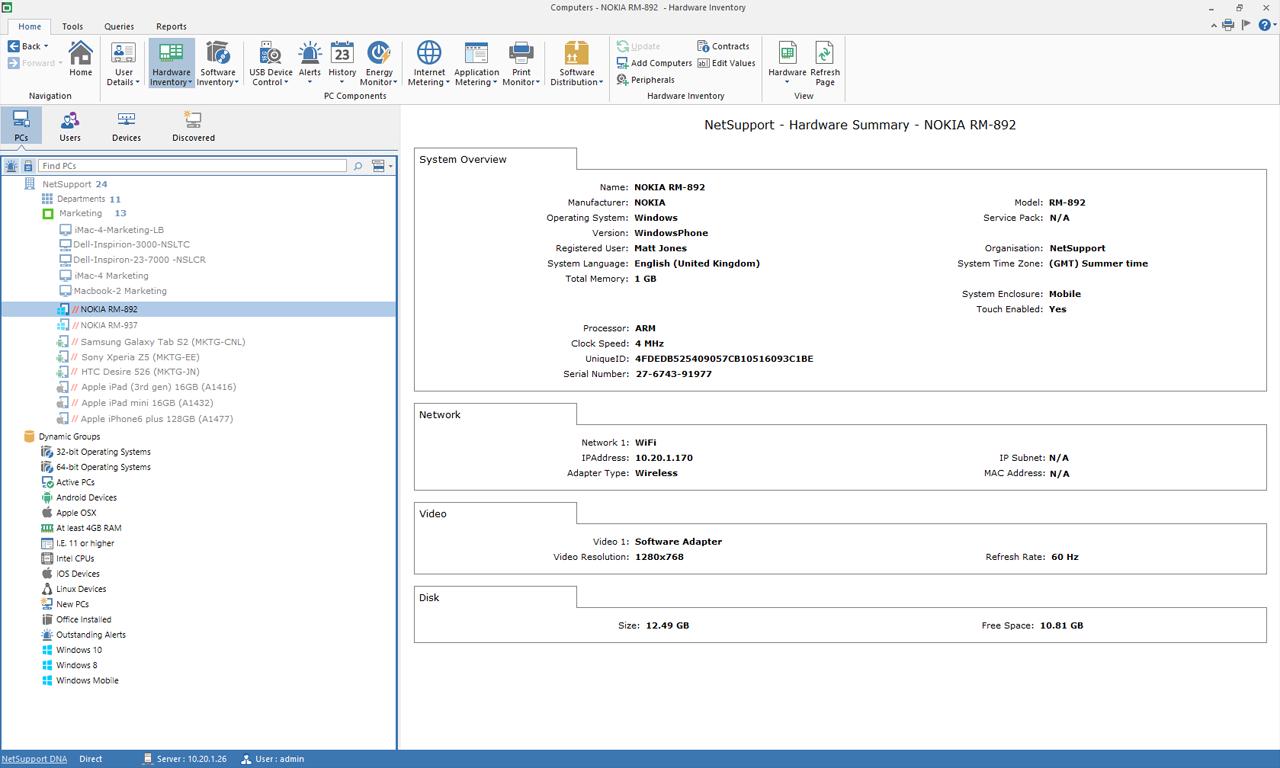Switch to the Users view tab

[70, 126]
